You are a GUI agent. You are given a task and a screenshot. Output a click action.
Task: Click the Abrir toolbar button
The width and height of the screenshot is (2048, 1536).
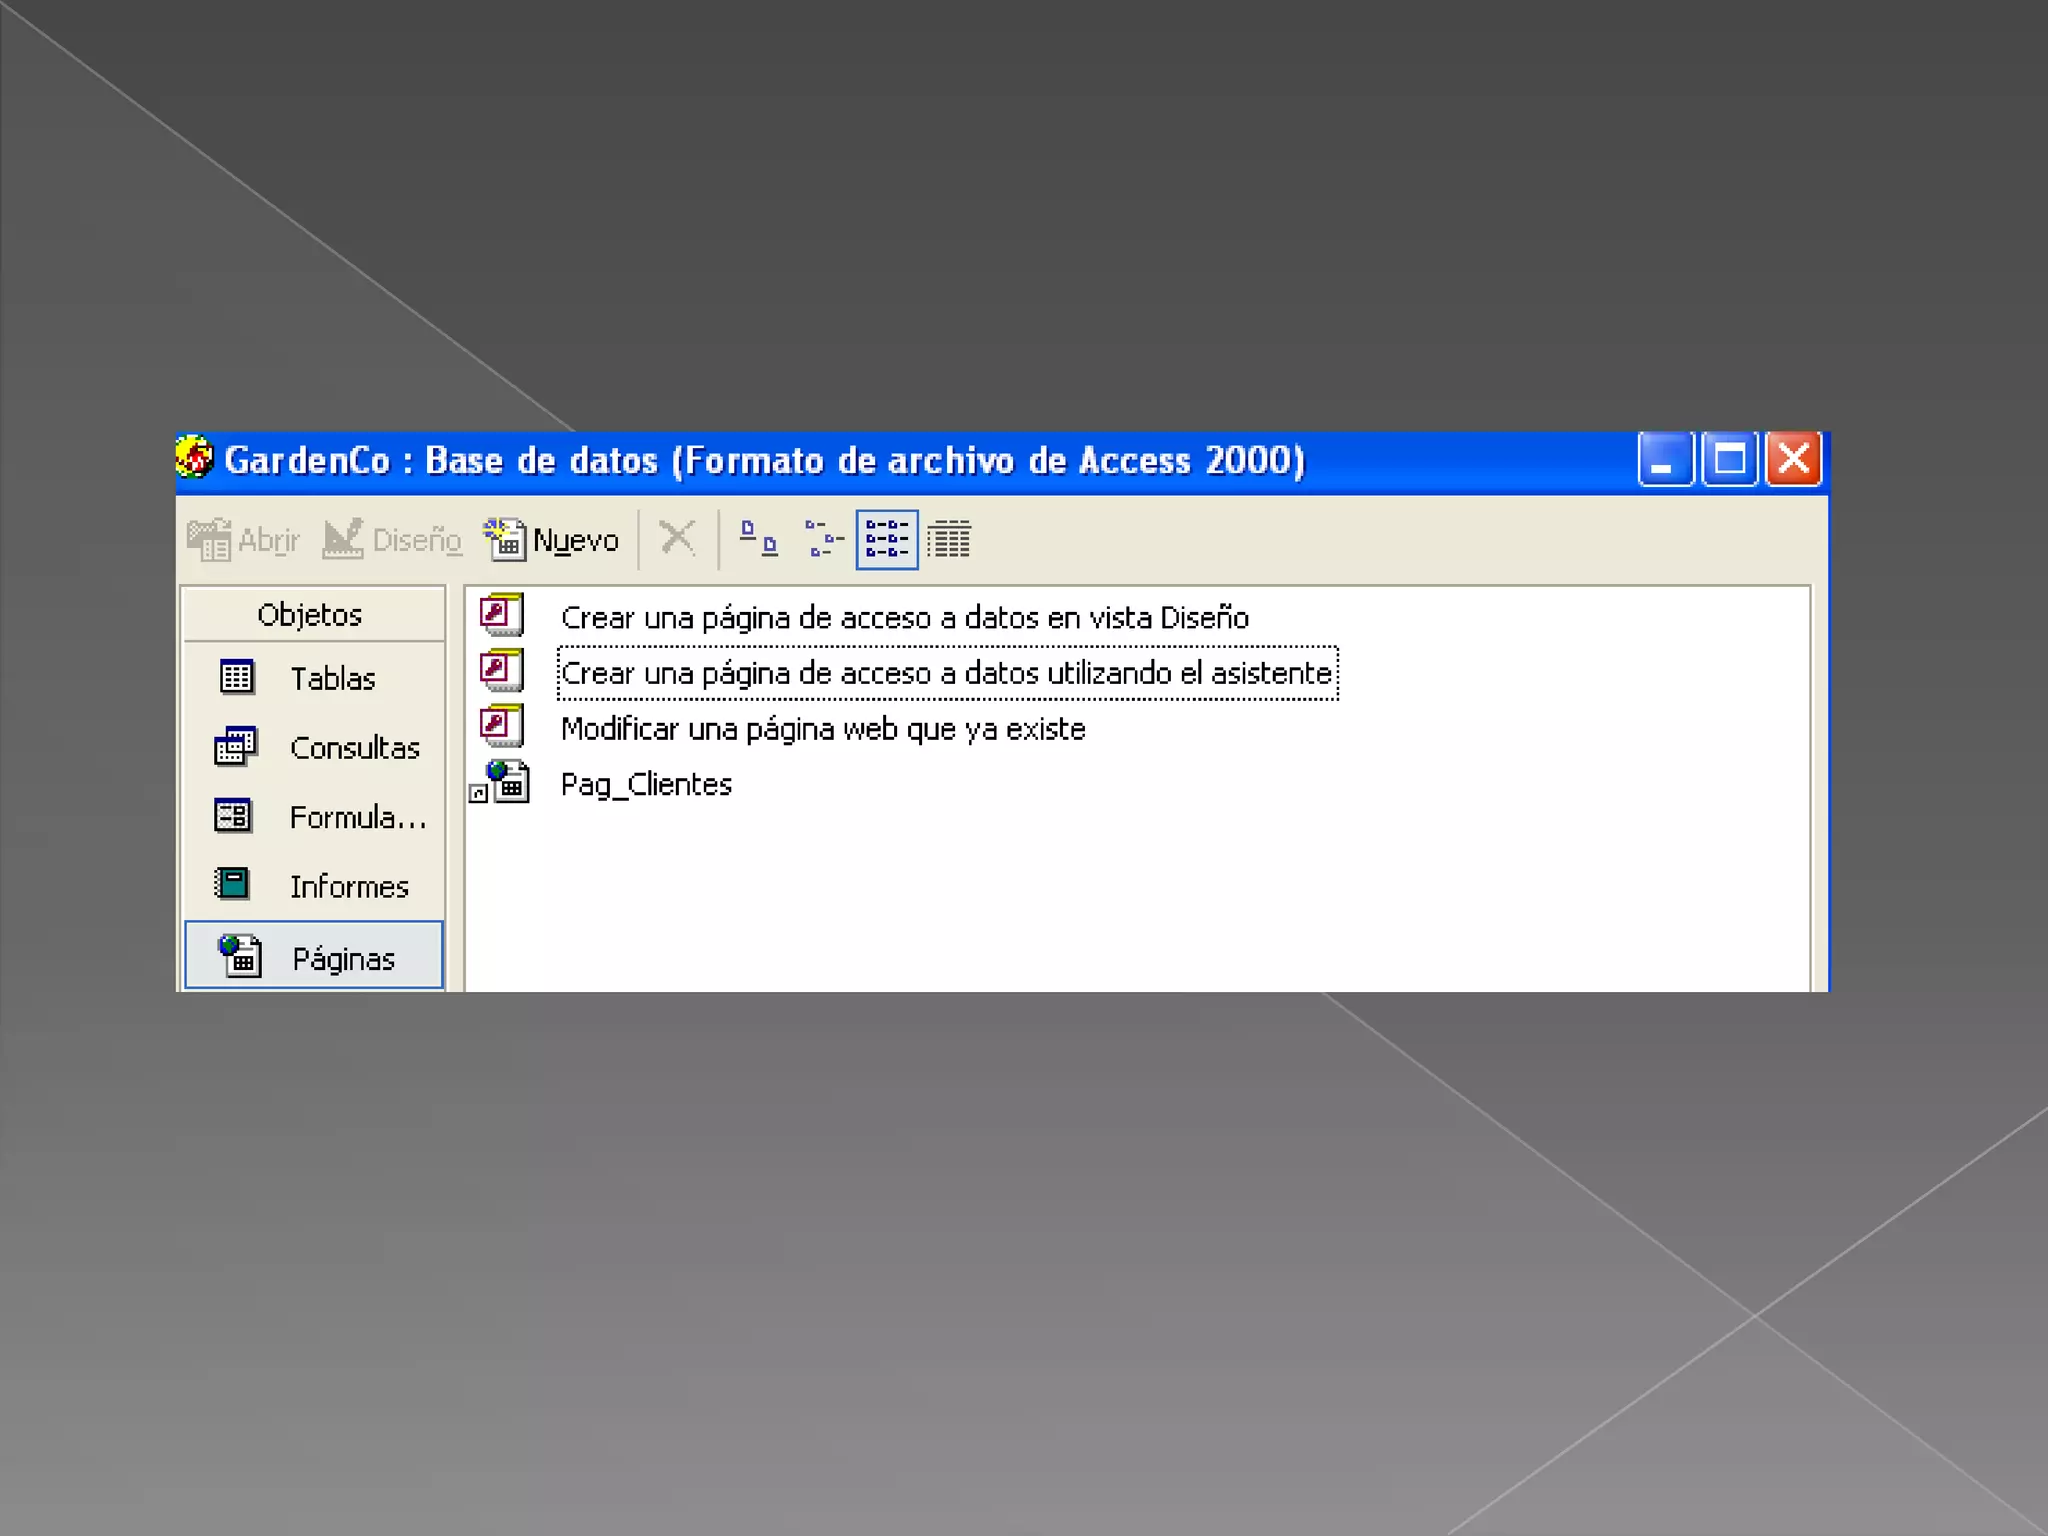(244, 540)
